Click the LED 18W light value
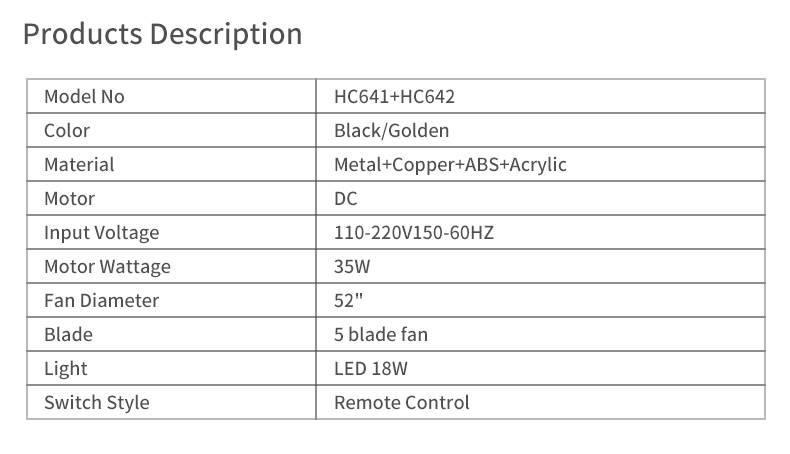The width and height of the screenshot is (790, 454). (371, 369)
